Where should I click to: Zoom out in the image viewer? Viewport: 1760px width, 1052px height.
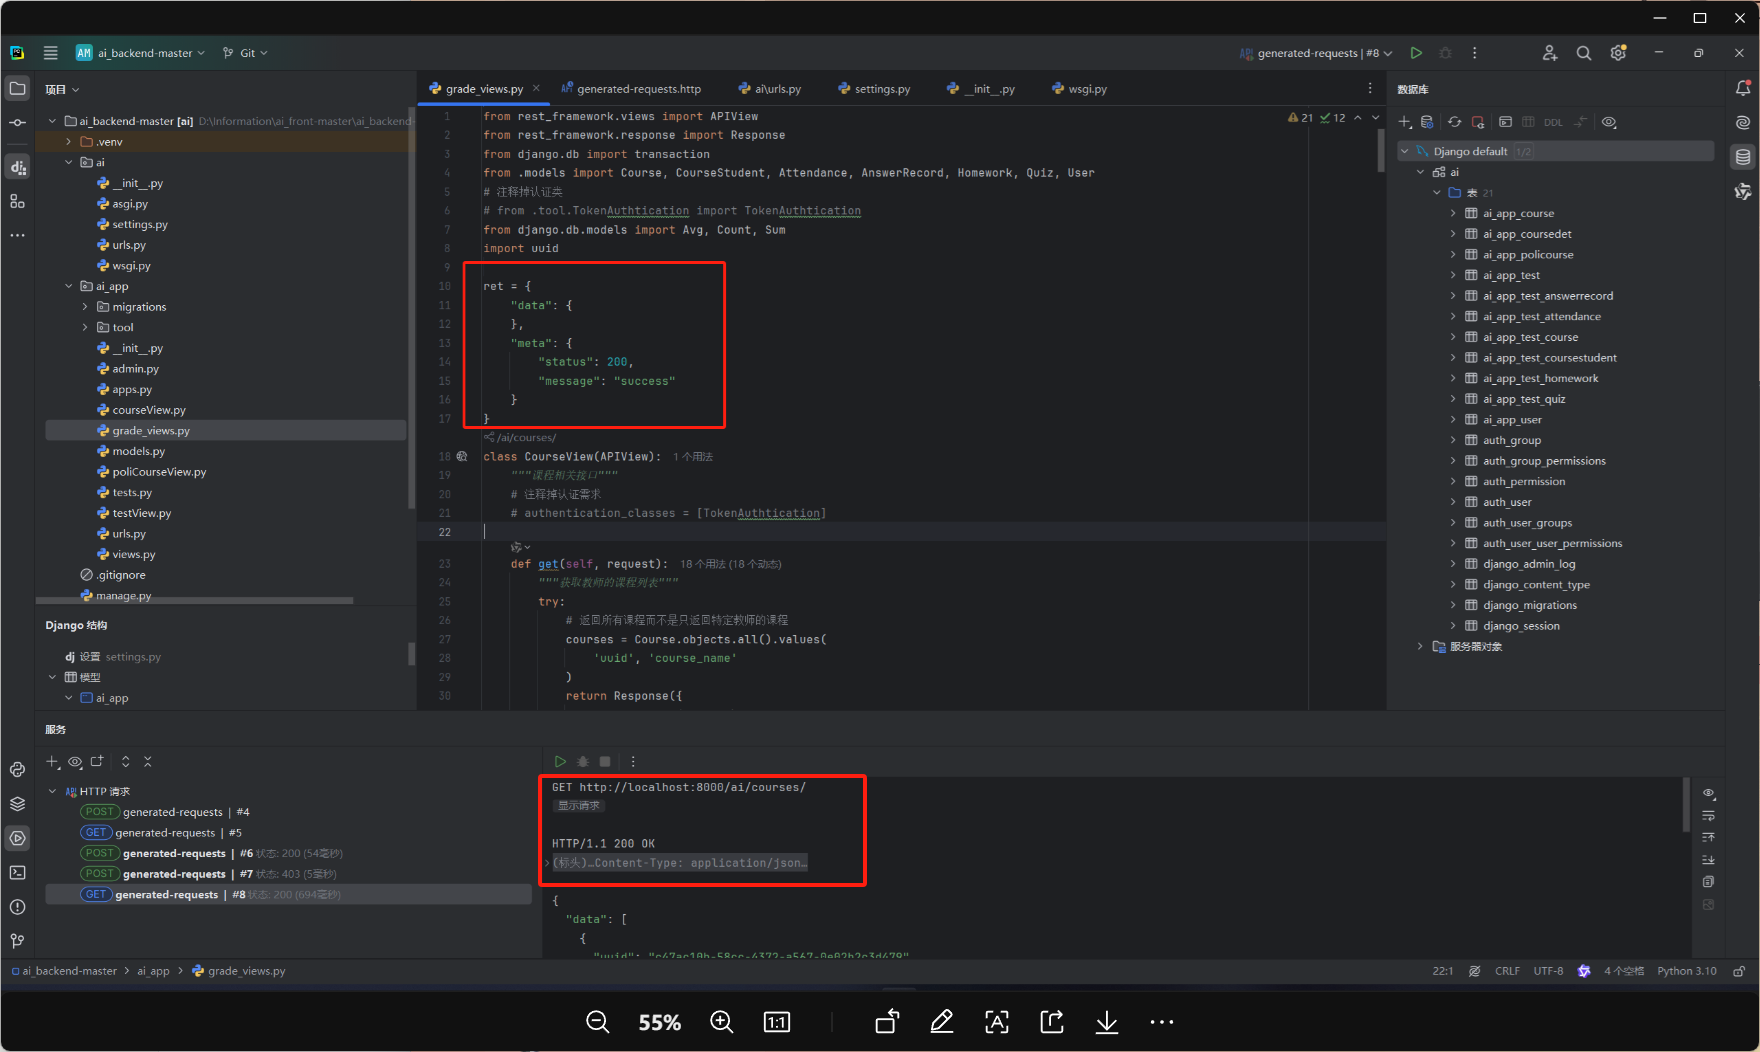[598, 1022]
